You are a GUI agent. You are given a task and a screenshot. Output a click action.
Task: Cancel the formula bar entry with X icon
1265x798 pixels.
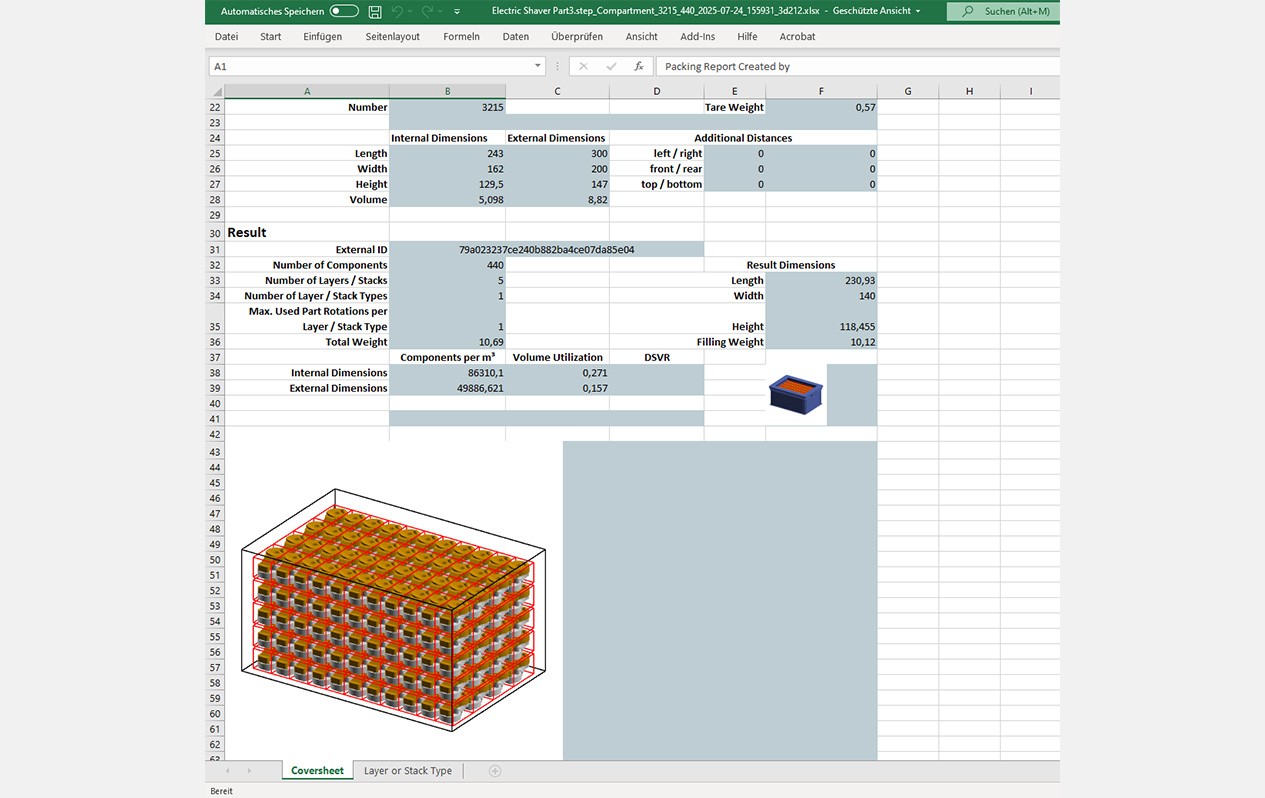click(x=583, y=66)
